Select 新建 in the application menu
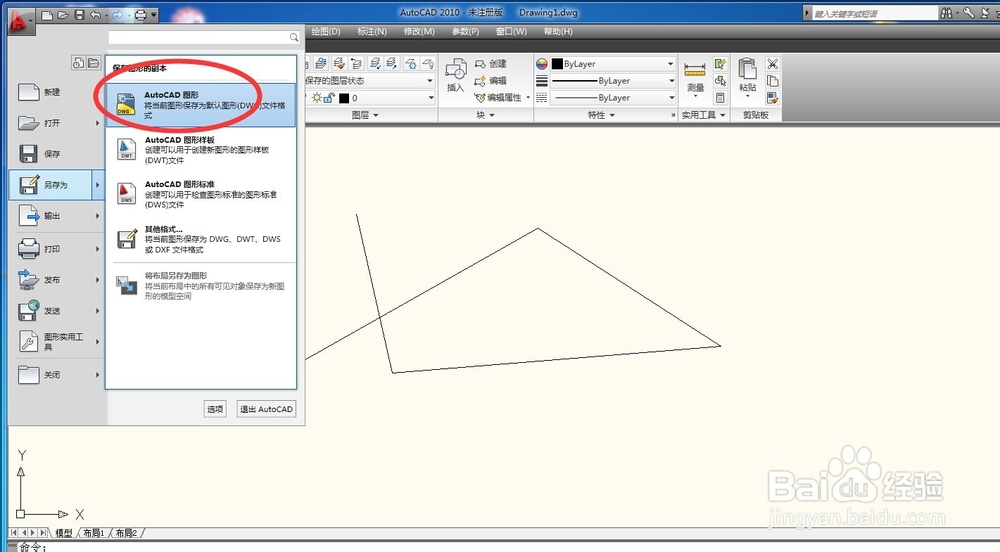This screenshot has height=552, width=1000. click(56, 92)
